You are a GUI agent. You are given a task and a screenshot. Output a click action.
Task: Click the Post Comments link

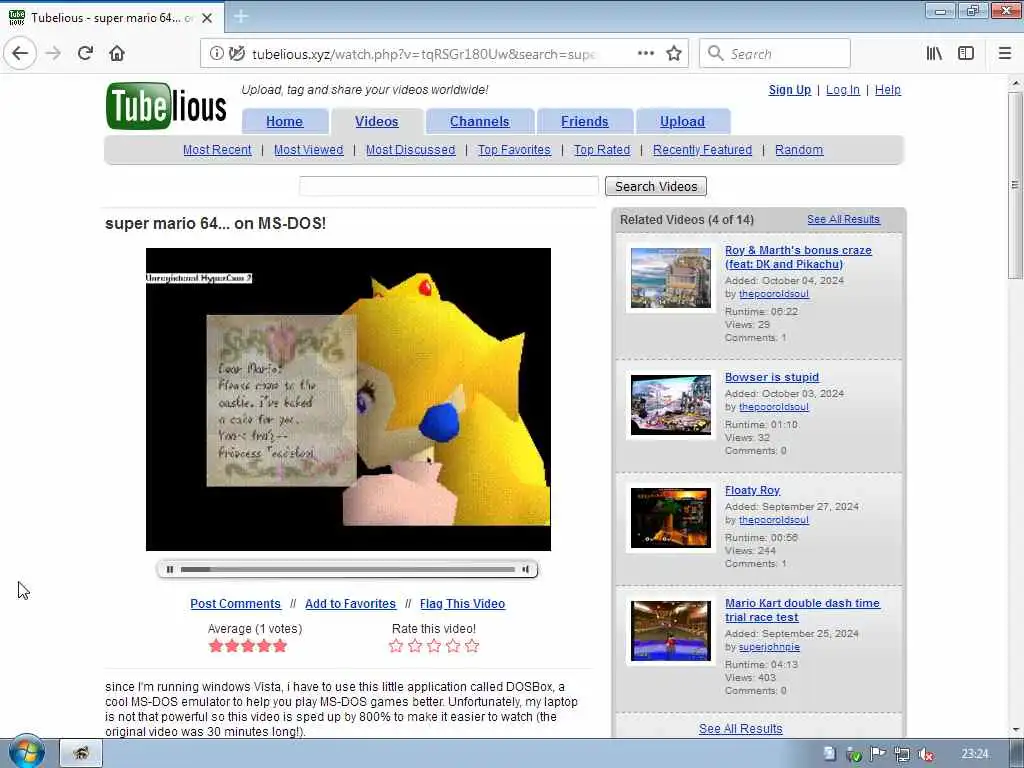(x=235, y=604)
